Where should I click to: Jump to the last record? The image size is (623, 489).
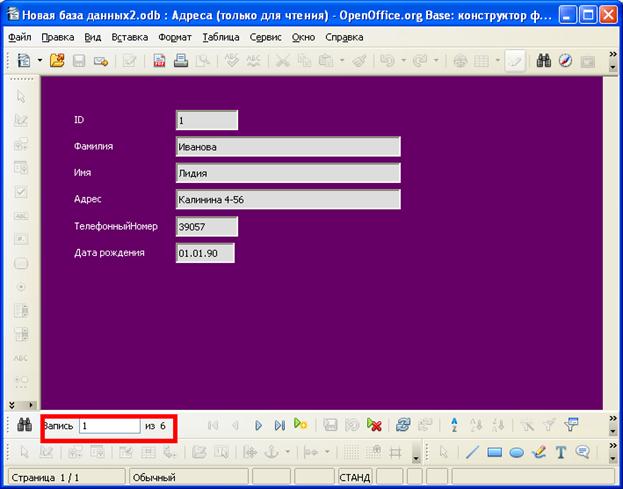[x=280, y=425]
